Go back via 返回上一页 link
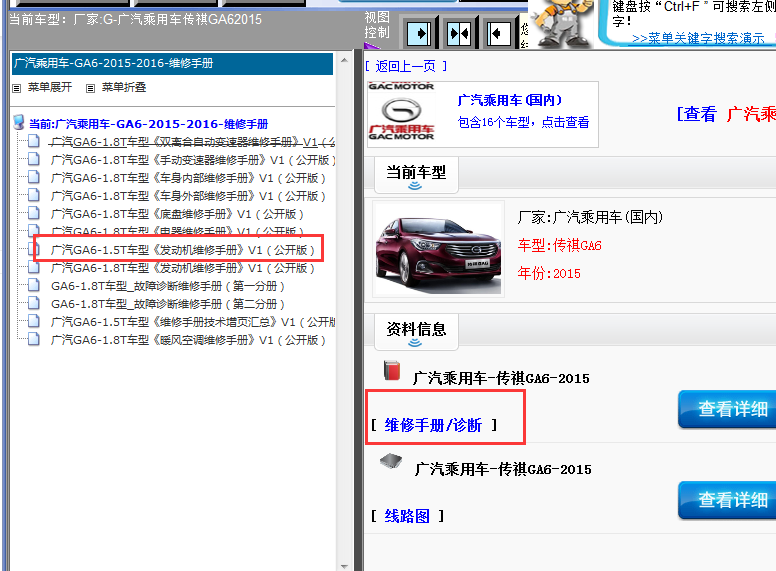776x571 pixels. pos(406,66)
